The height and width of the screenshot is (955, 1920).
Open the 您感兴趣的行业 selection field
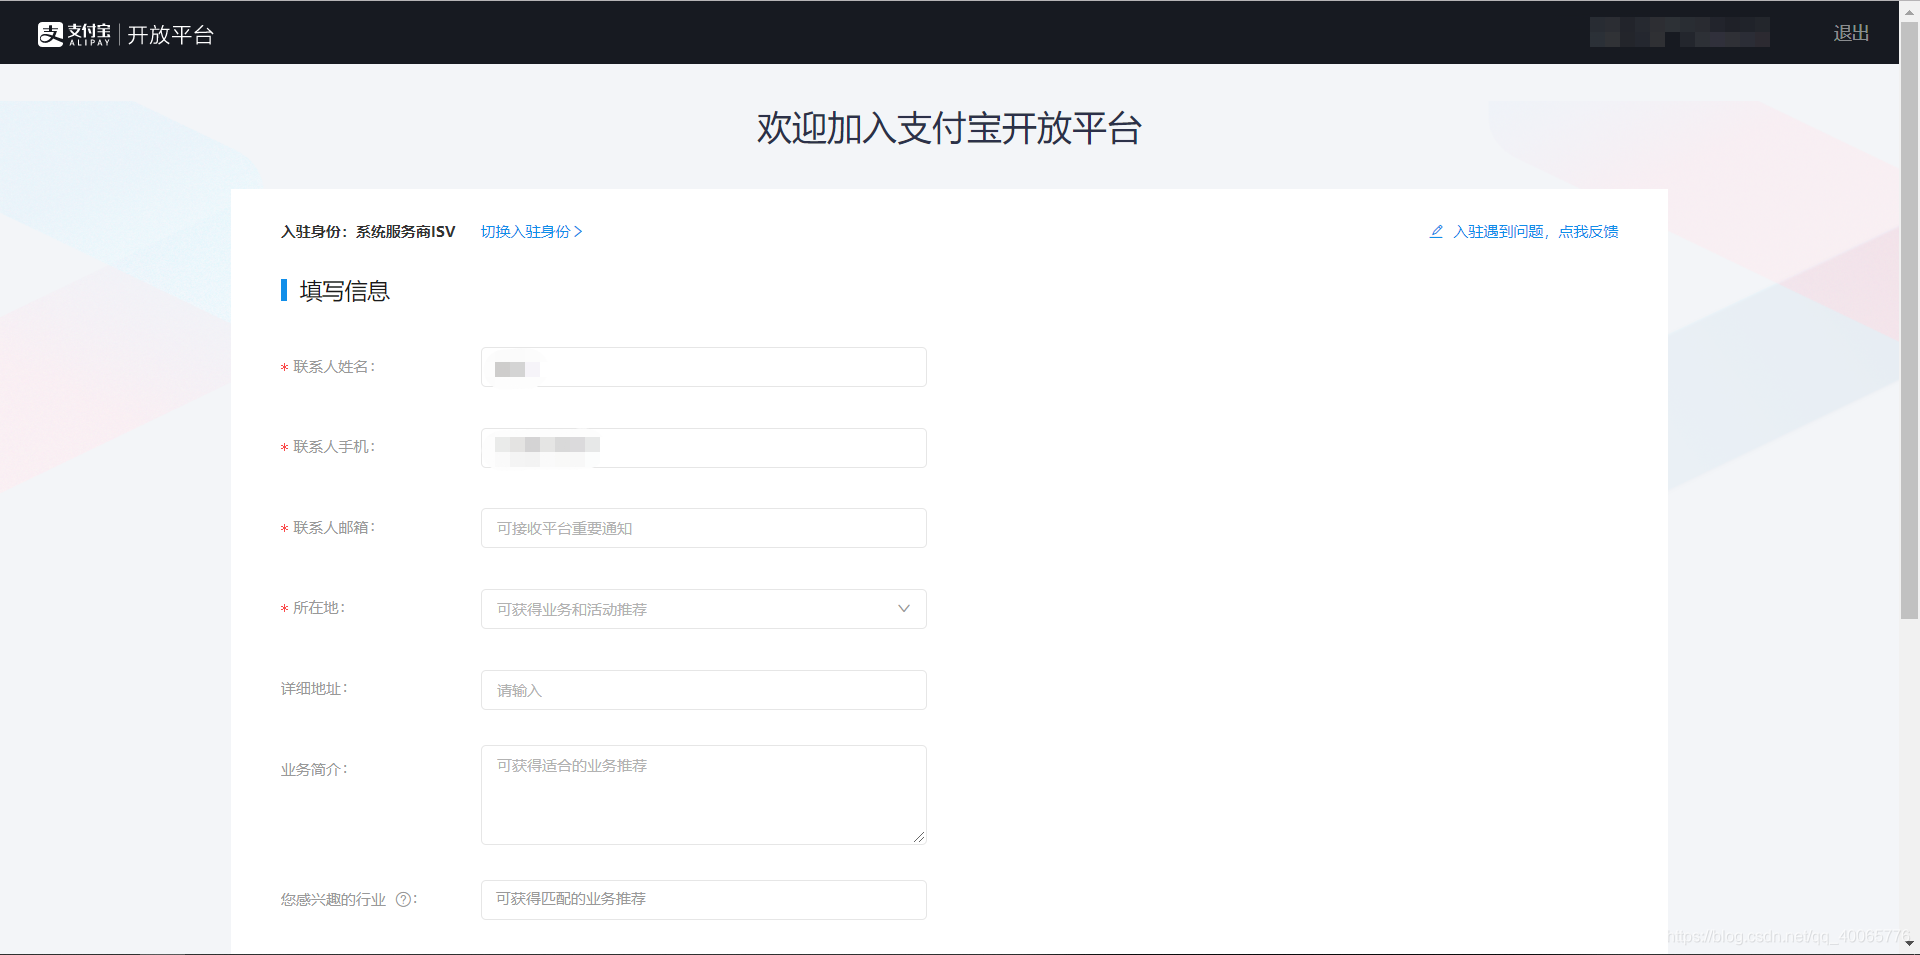coord(703,900)
